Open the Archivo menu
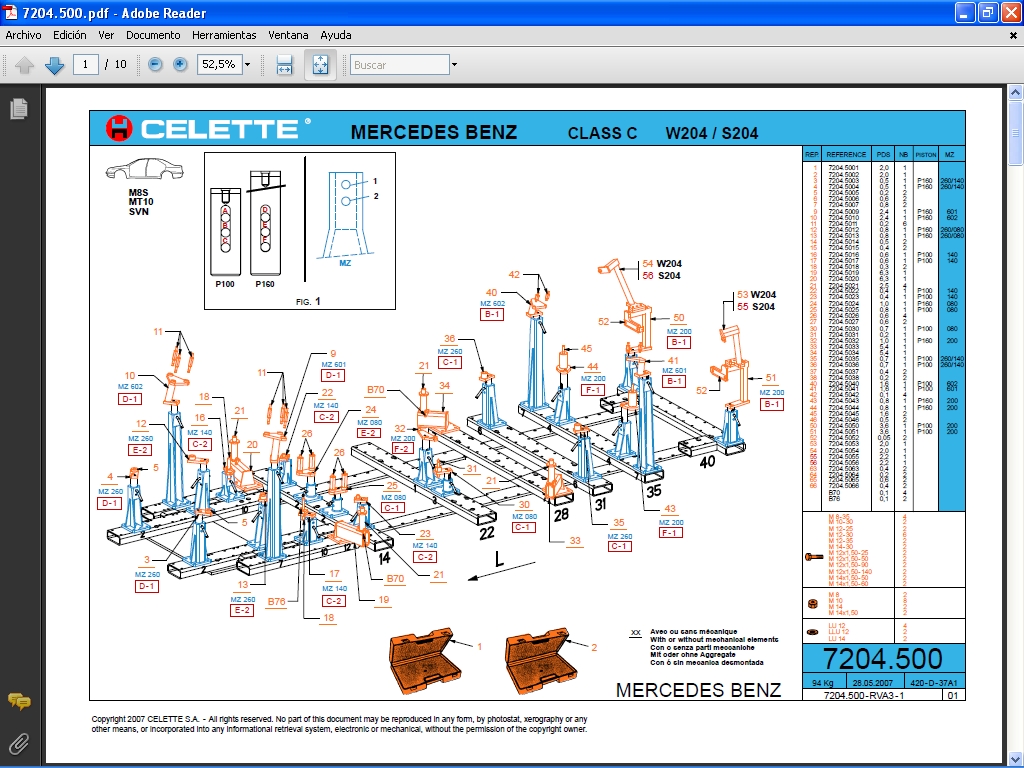Image resolution: width=1024 pixels, height=768 pixels. [24, 35]
